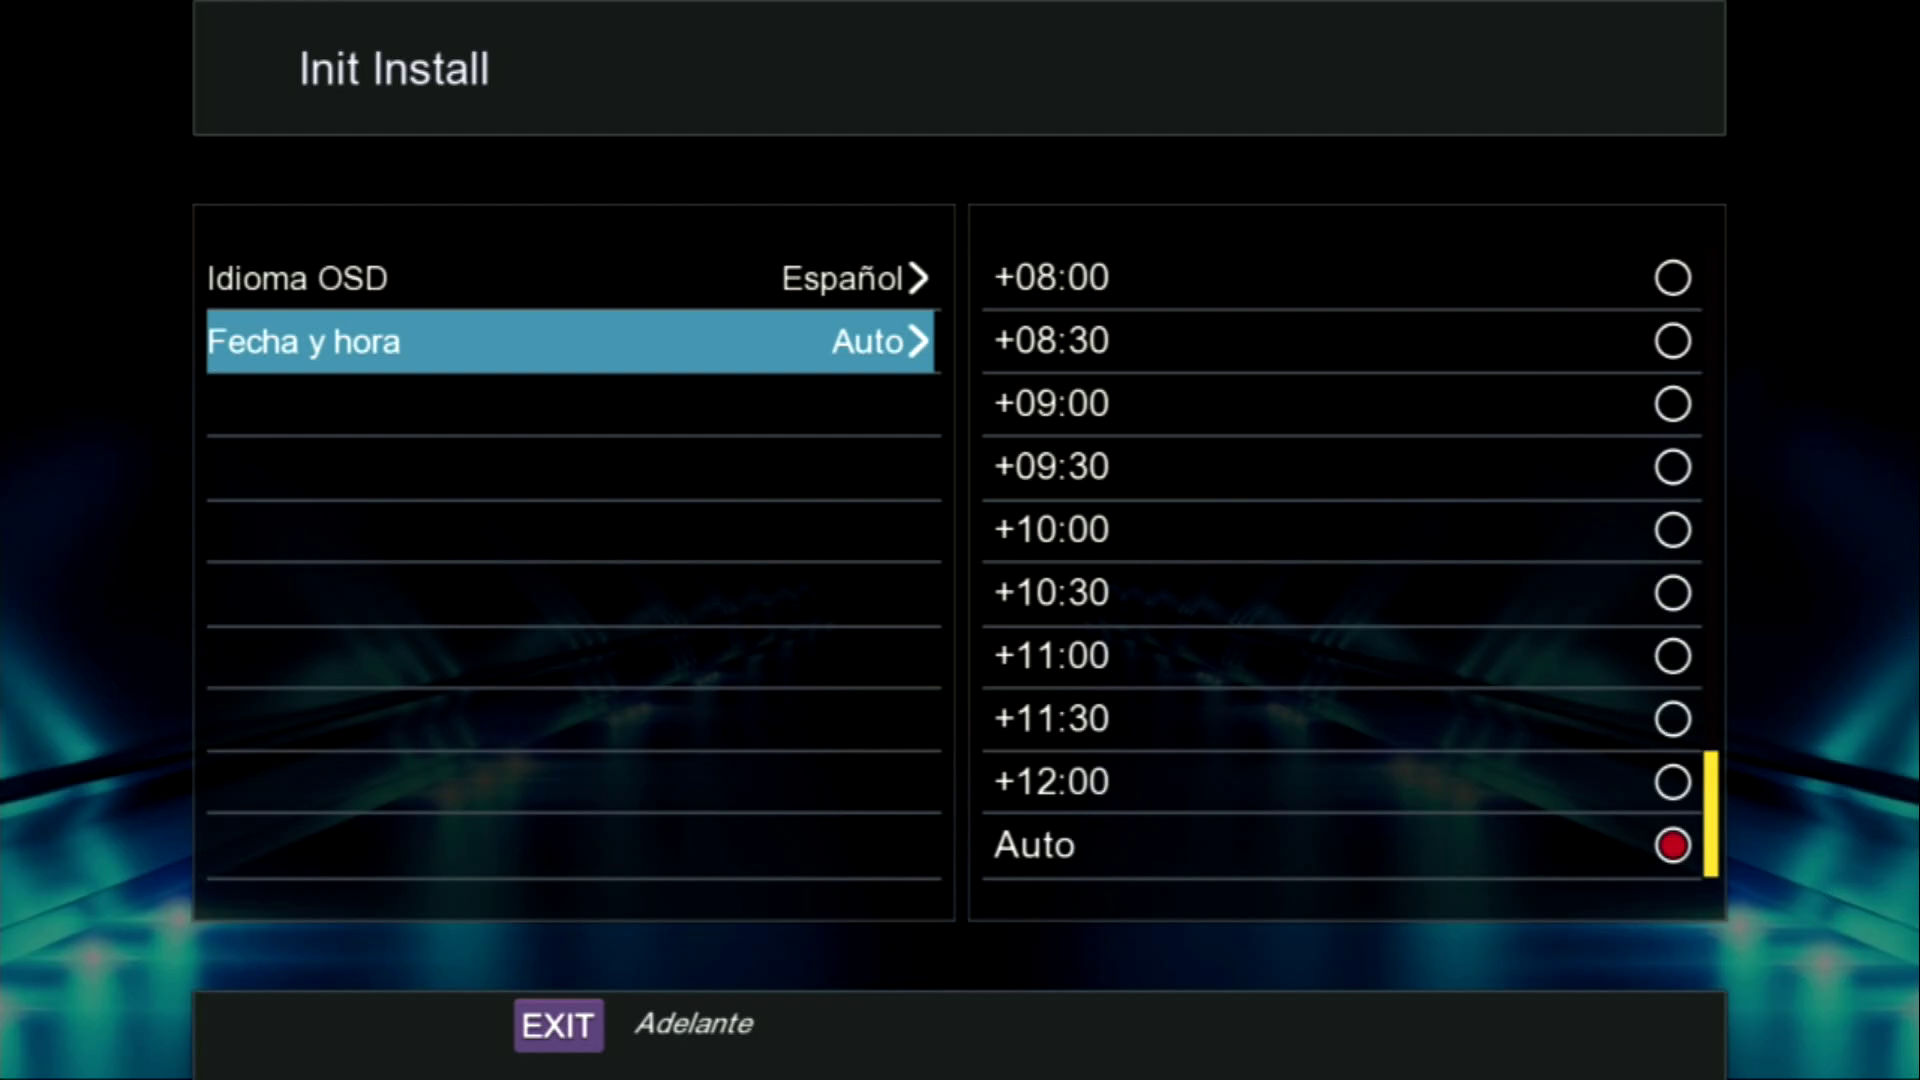Choose the +09:00 time zone radio button
The image size is (1920, 1080).
pos(1672,404)
